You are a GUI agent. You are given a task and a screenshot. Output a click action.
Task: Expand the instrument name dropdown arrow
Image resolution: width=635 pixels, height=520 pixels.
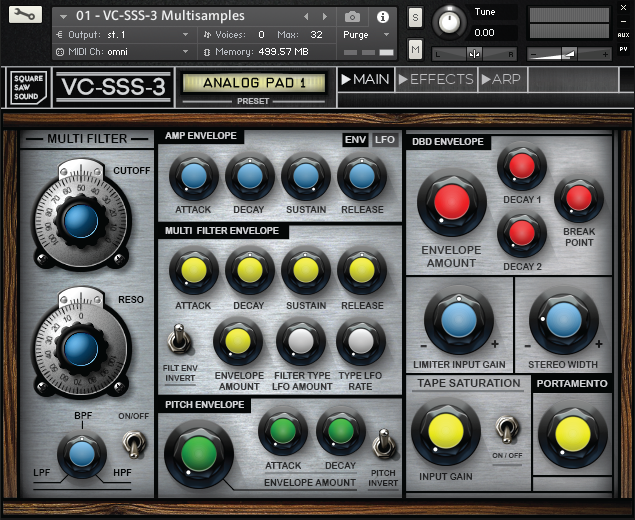point(63,17)
